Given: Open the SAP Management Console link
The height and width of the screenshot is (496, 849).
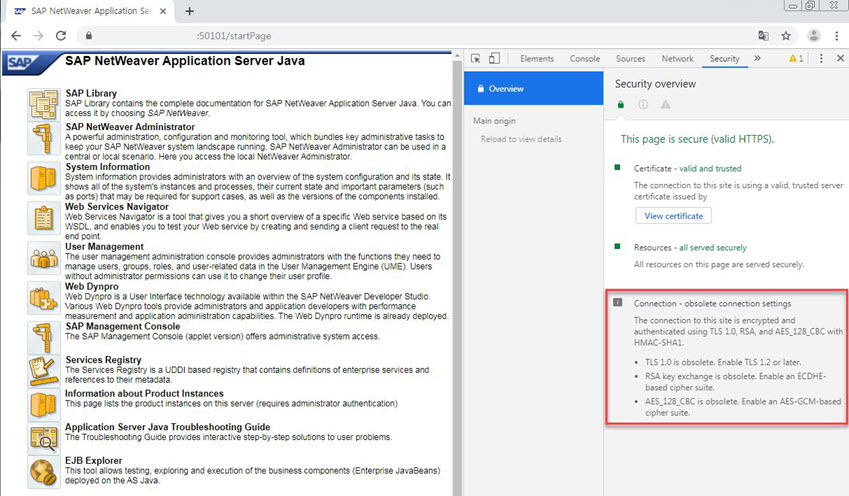Looking at the screenshot, I should point(123,327).
